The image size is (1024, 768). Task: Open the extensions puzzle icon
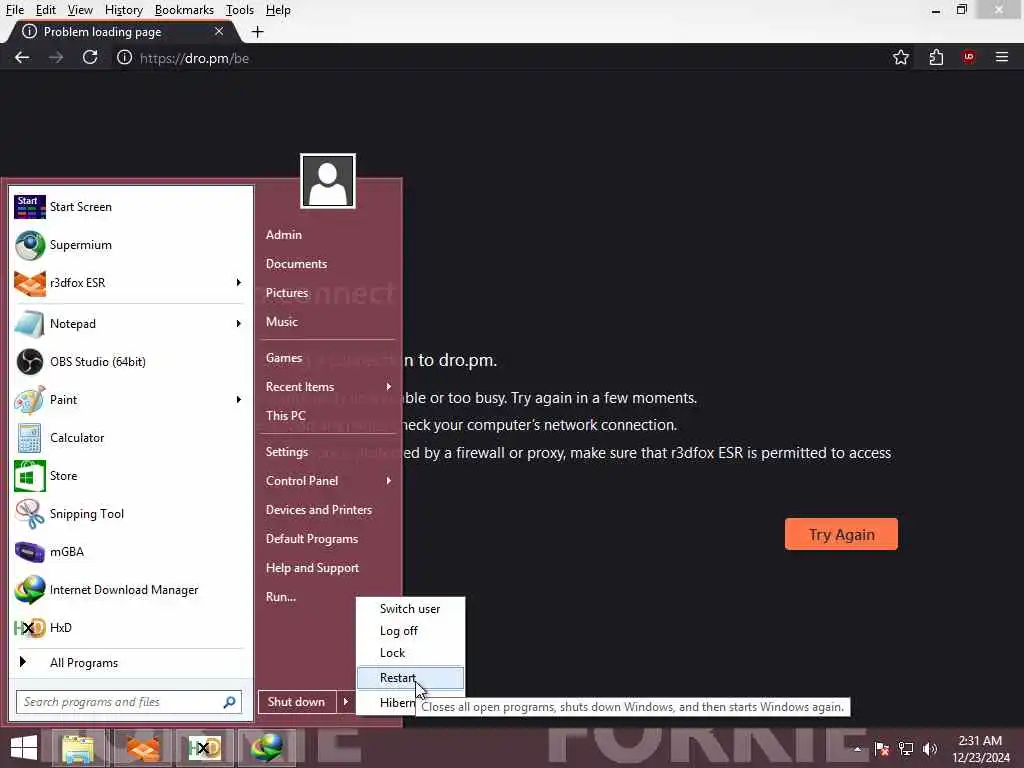coord(936,57)
